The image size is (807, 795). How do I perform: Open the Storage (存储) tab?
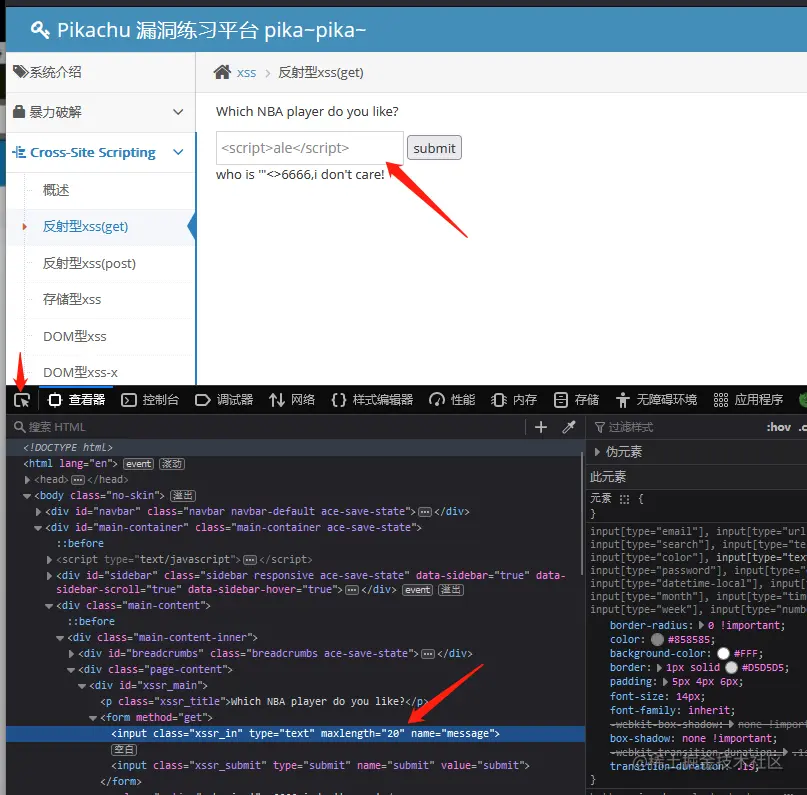(575, 400)
